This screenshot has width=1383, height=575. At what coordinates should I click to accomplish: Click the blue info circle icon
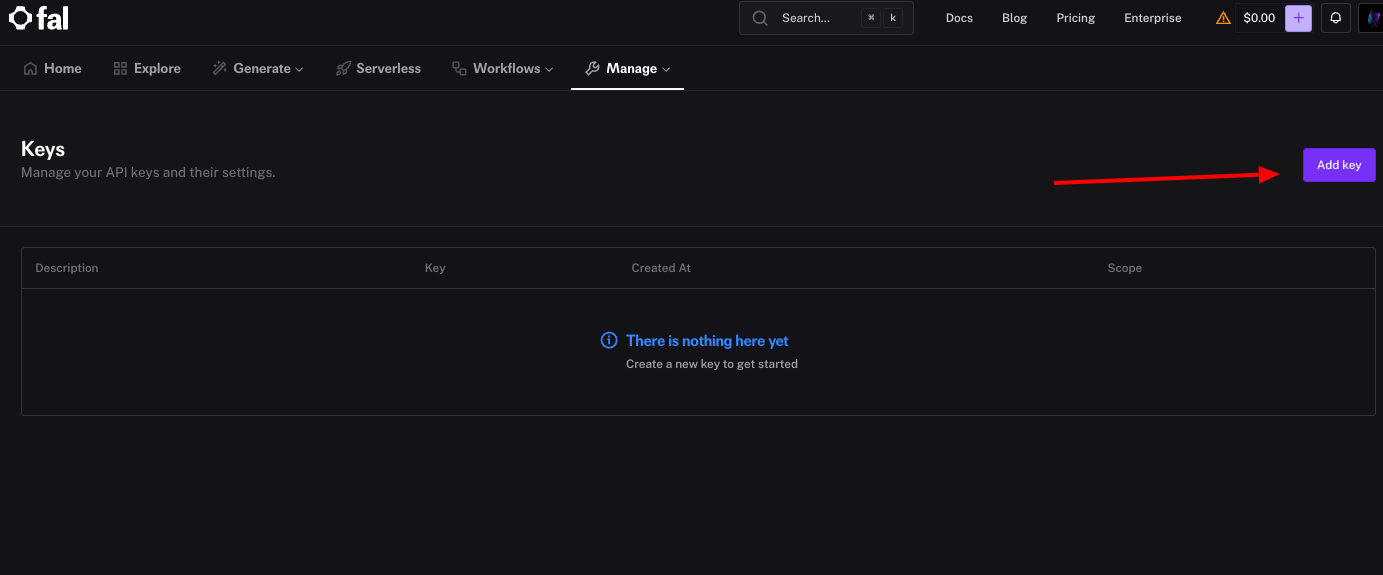coord(609,341)
